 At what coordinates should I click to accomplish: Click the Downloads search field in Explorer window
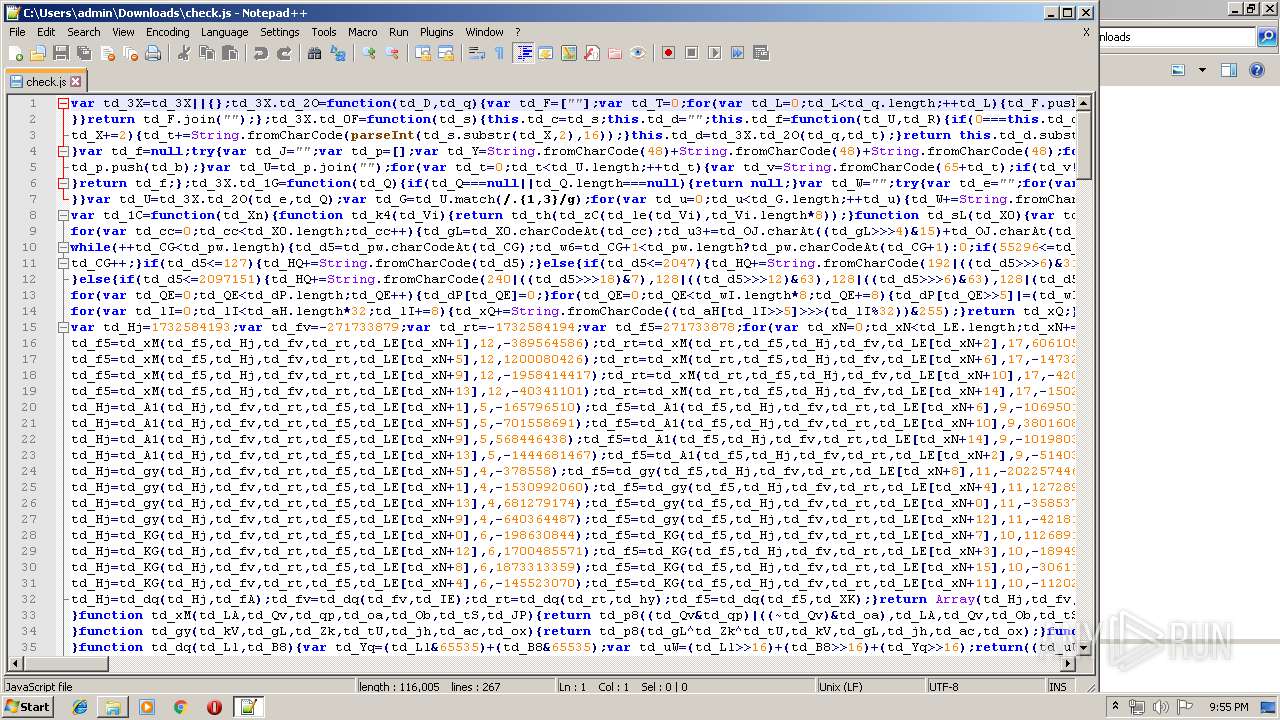pyautogui.click(x=1177, y=37)
